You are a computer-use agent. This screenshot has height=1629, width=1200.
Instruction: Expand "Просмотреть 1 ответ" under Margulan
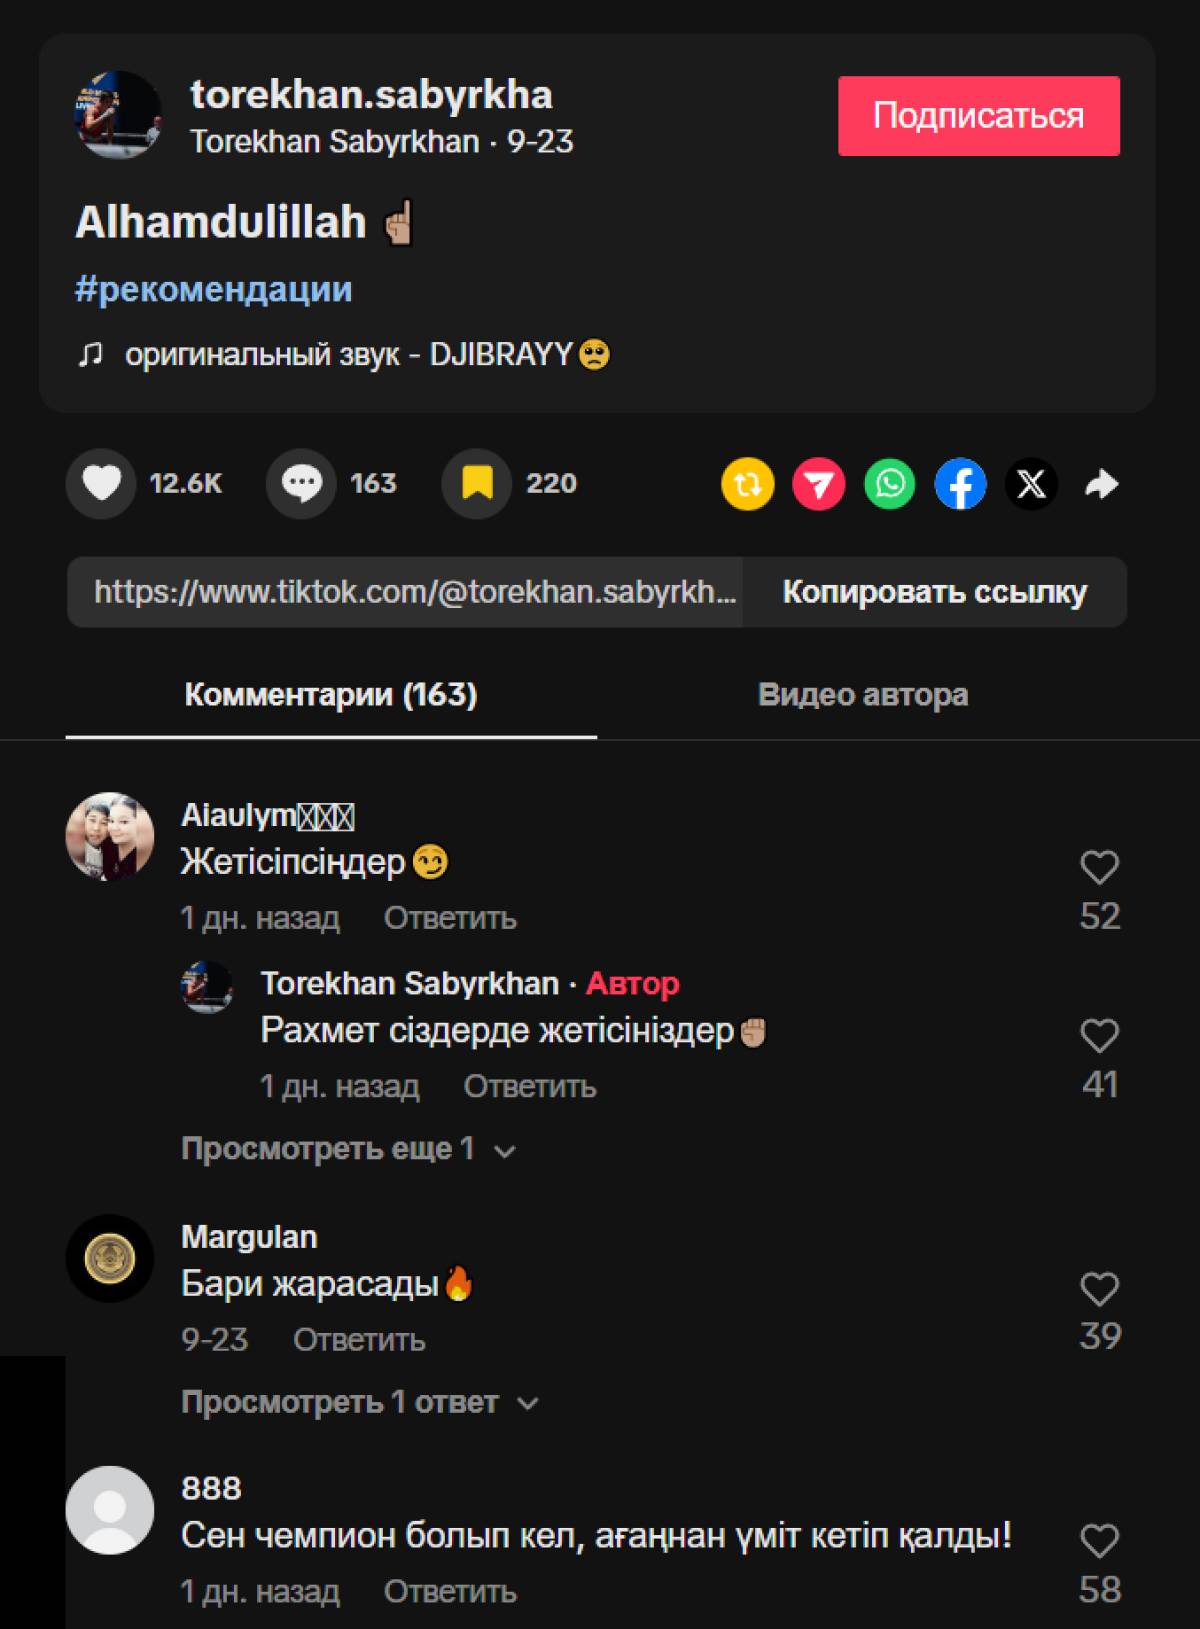click(359, 1402)
